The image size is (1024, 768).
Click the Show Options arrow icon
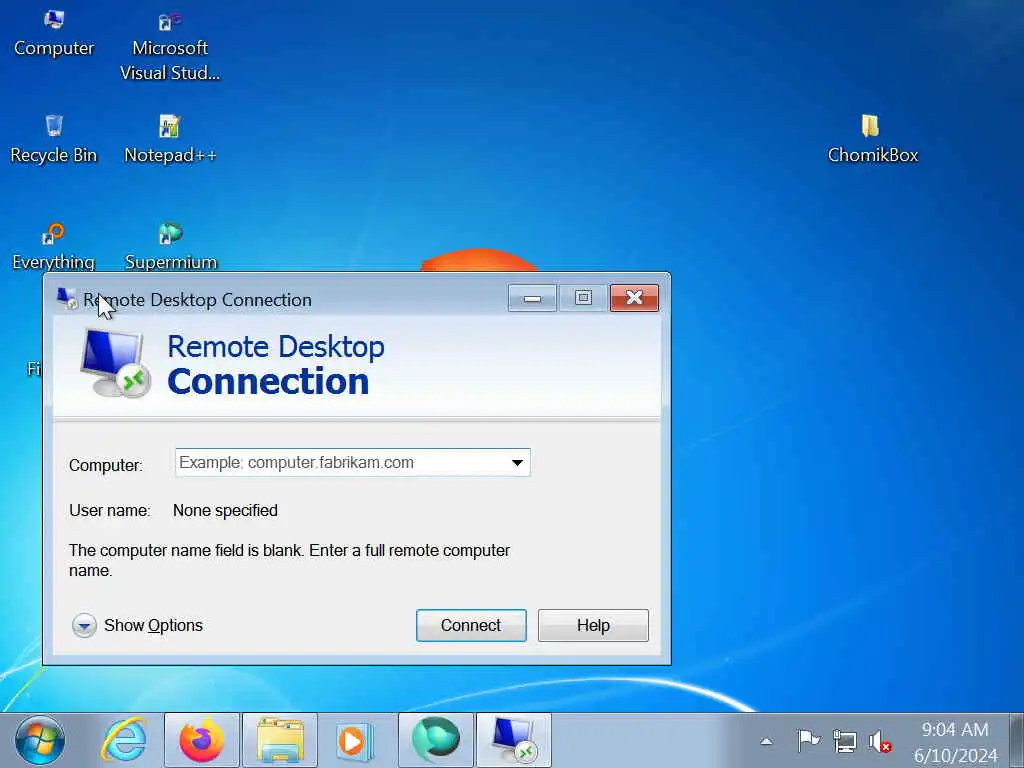pyautogui.click(x=84, y=626)
